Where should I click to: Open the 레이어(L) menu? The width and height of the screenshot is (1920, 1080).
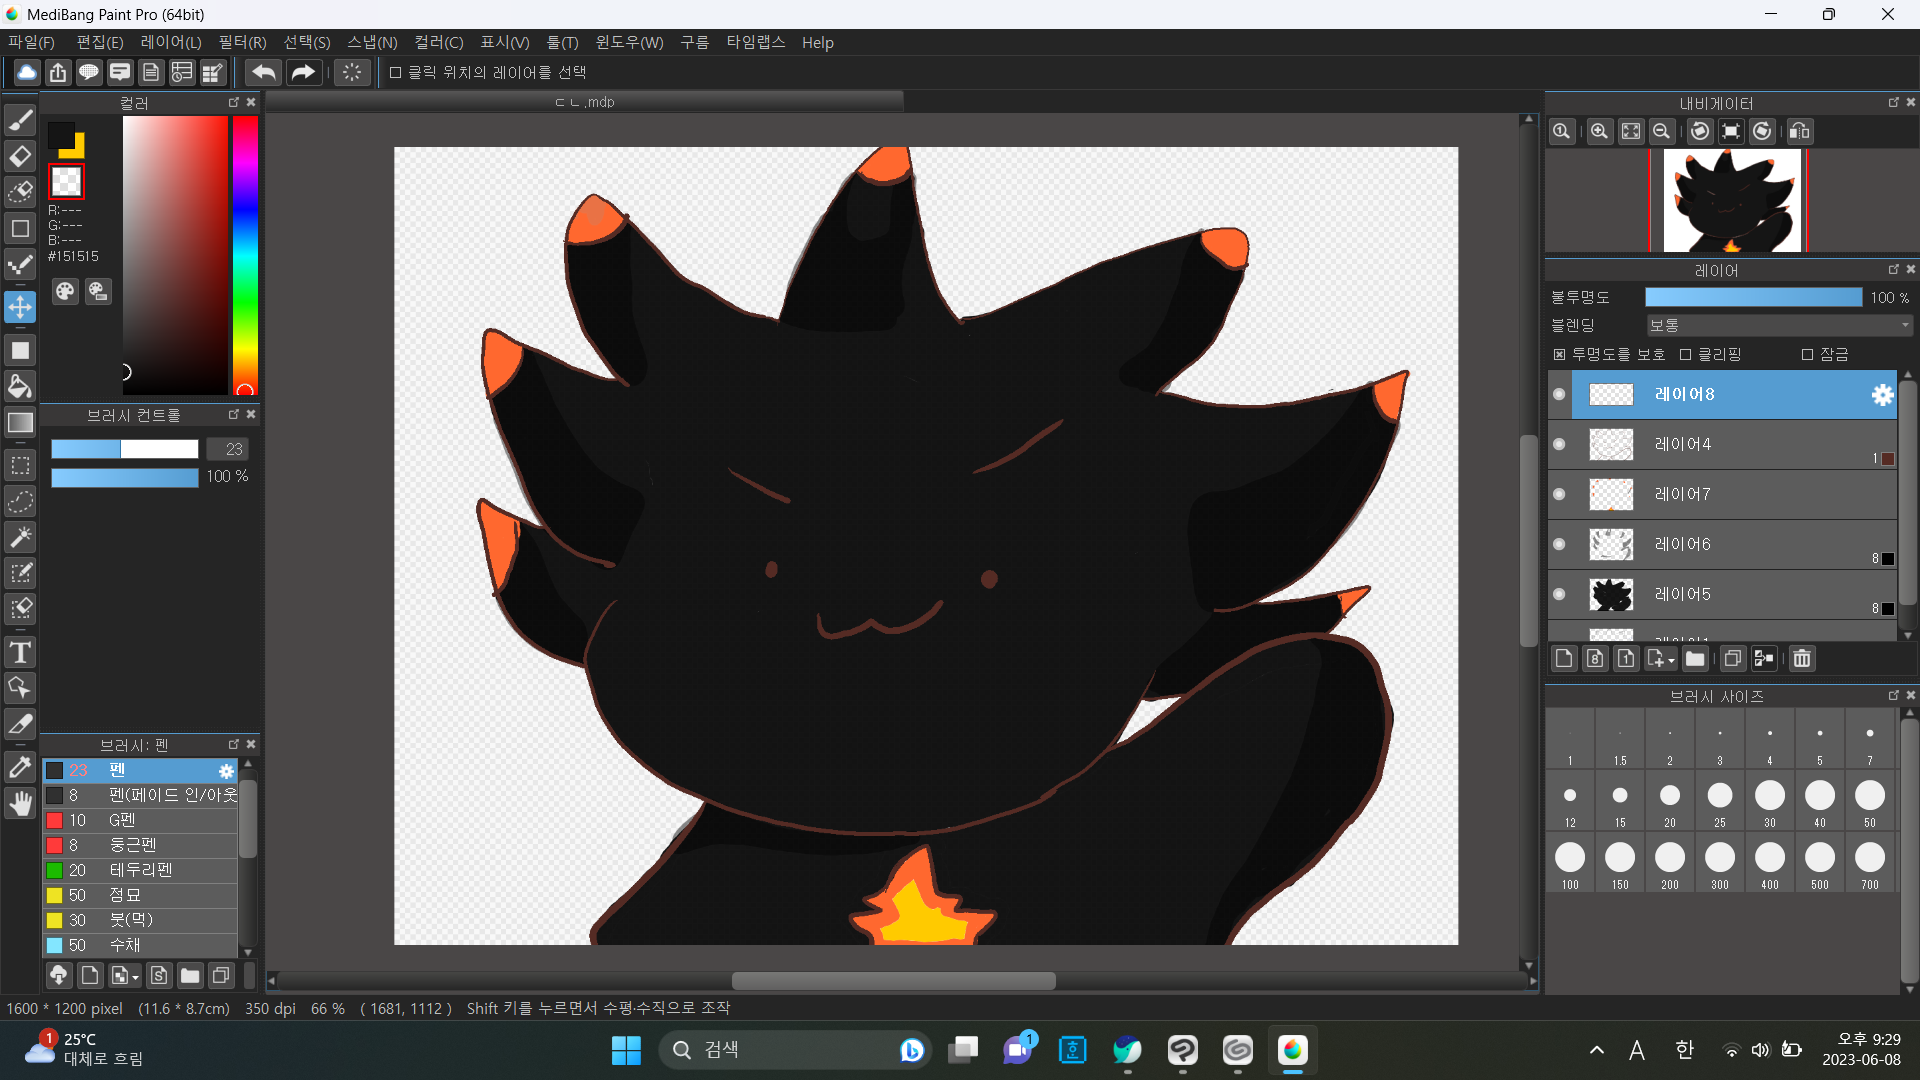171,42
